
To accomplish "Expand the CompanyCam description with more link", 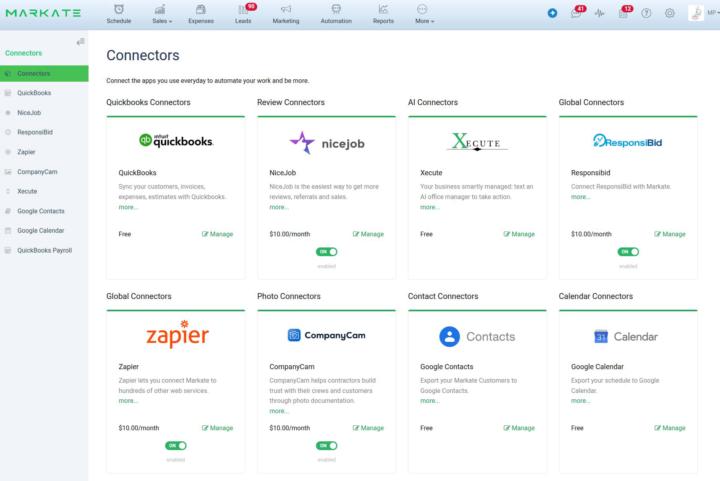I will (x=278, y=411).
